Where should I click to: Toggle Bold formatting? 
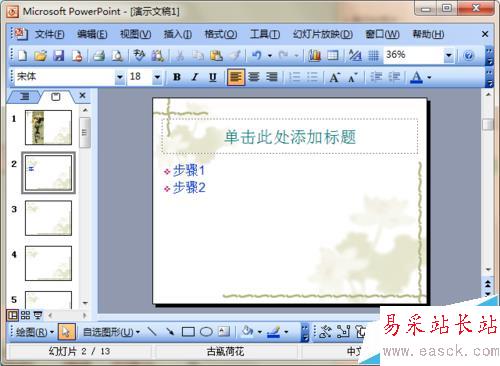(177, 77)
